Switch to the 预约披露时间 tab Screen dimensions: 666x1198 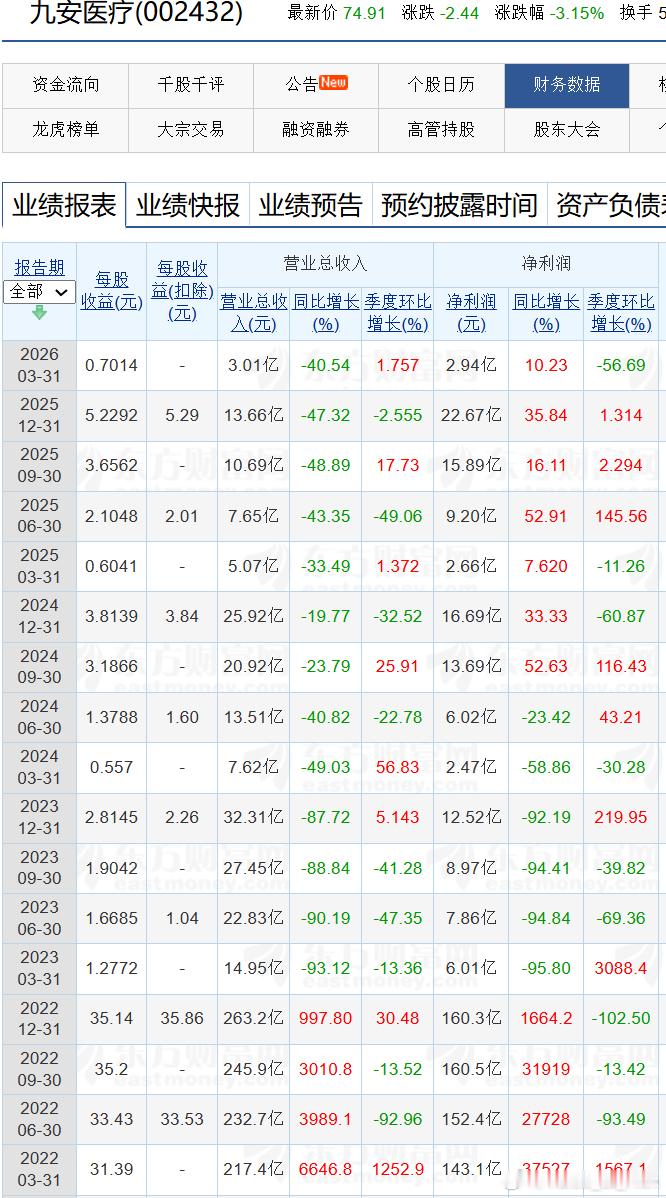460,206
